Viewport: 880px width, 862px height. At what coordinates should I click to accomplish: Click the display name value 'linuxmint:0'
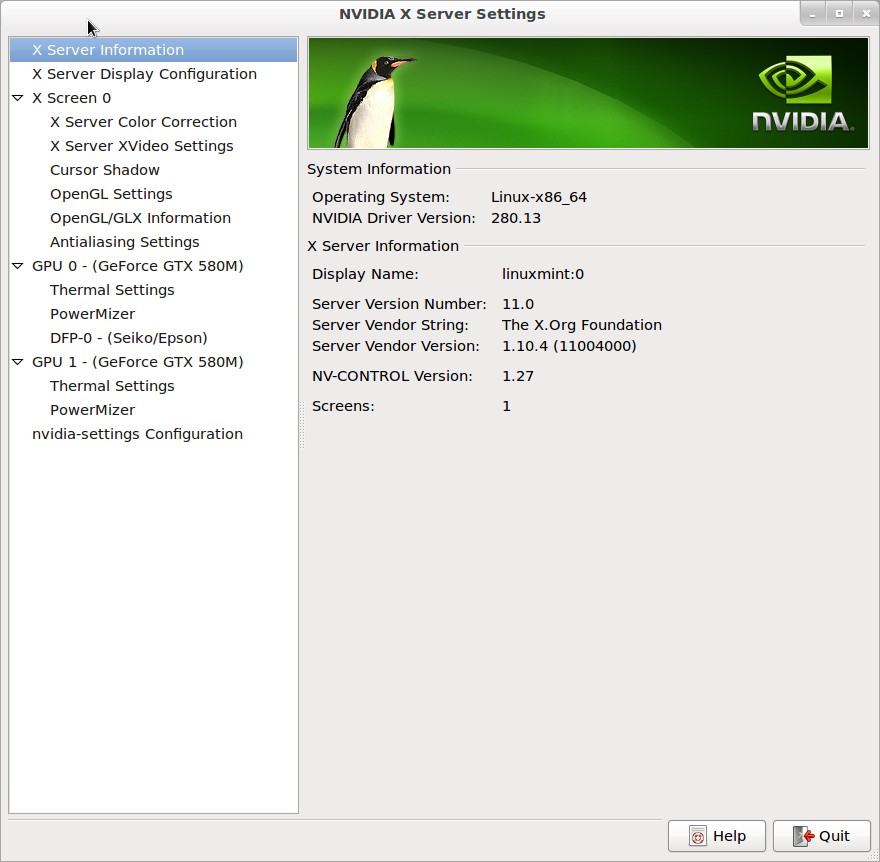tap(543, 274)
